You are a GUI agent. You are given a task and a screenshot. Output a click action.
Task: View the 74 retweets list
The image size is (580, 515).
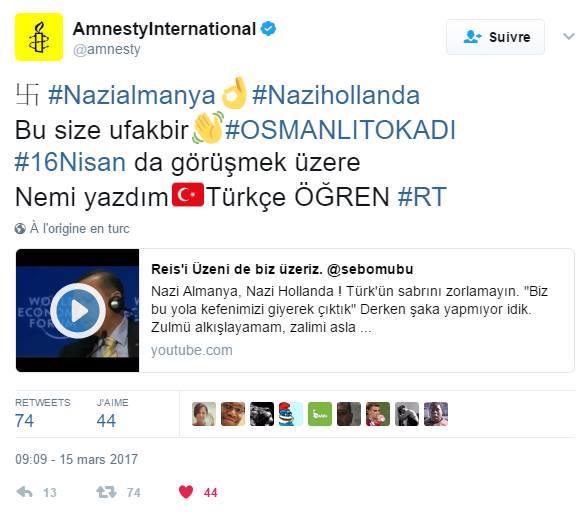coord(43,414)
